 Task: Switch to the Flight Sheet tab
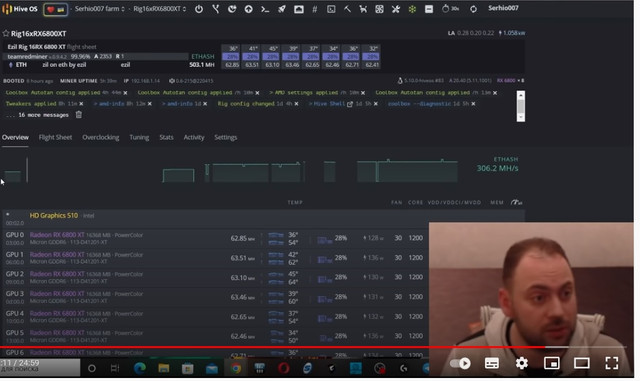pos(55,137)
